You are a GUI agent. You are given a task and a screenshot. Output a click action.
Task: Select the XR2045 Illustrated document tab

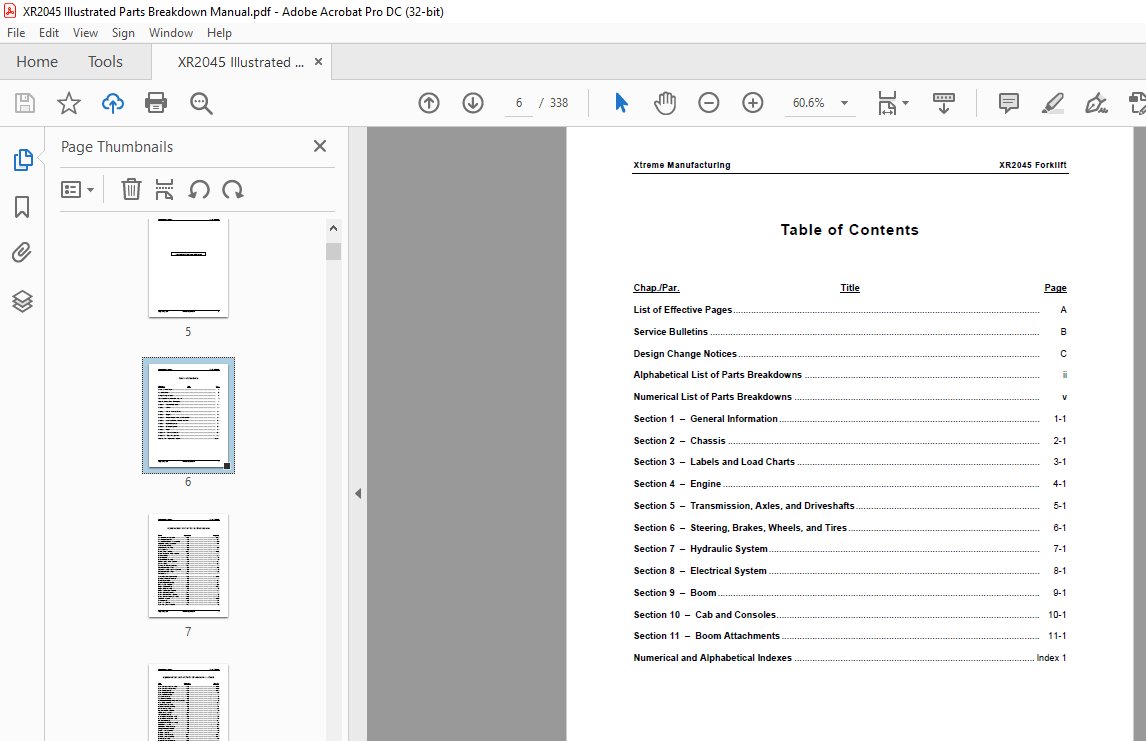pos(240,62)
